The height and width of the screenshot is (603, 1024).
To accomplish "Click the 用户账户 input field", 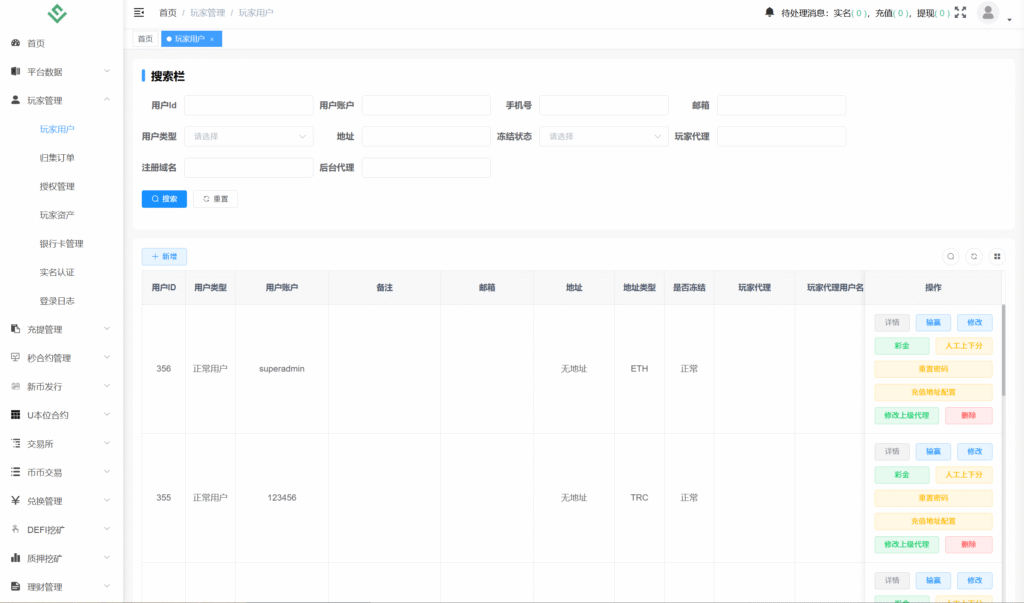I will click(x=426, y=106).
